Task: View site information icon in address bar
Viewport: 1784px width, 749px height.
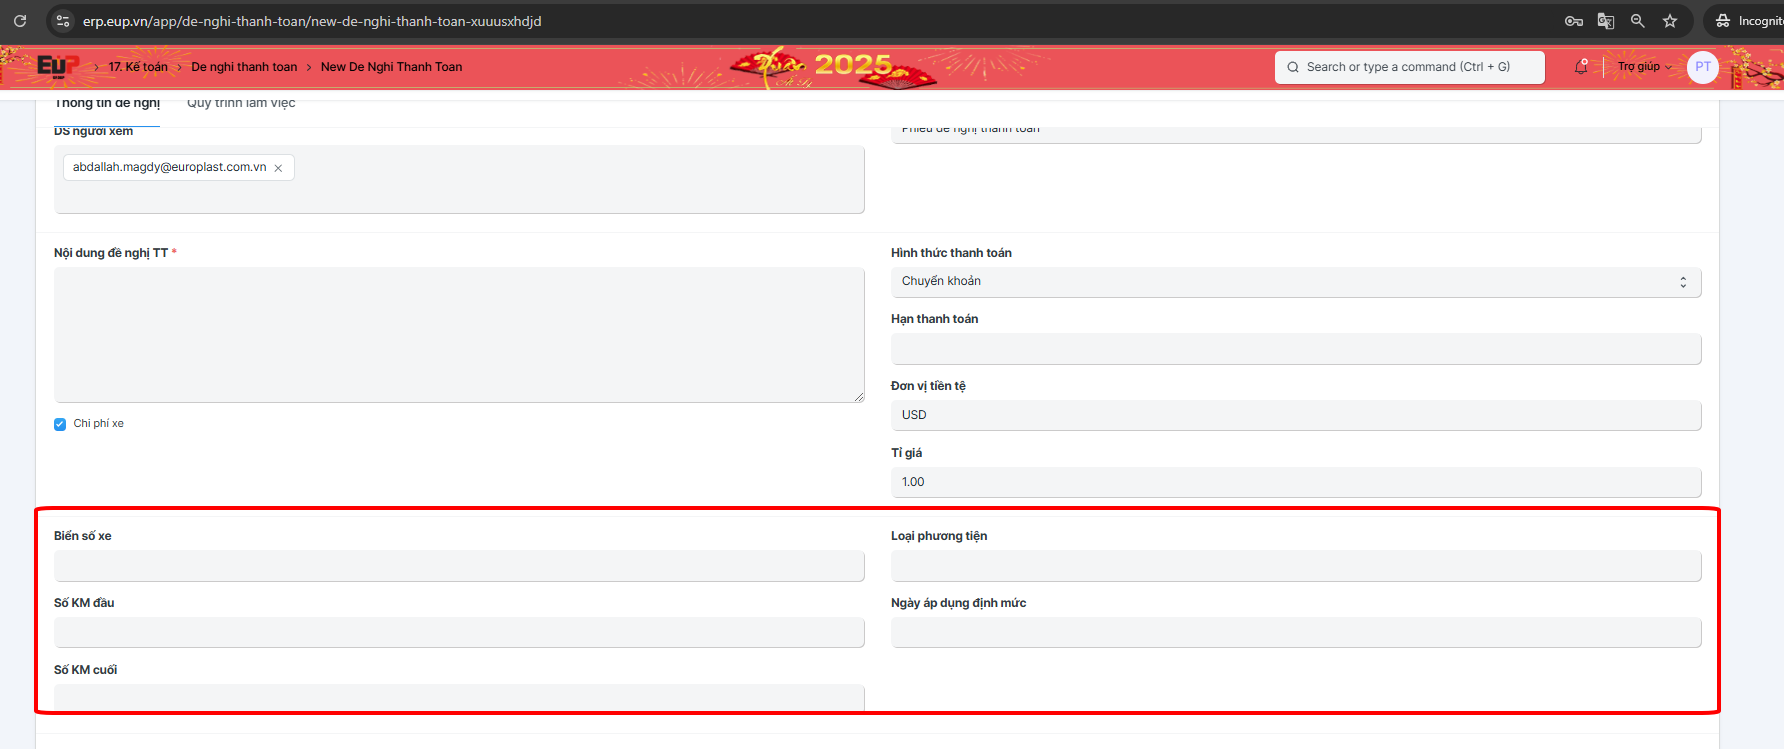Action: tap(62, 21)
